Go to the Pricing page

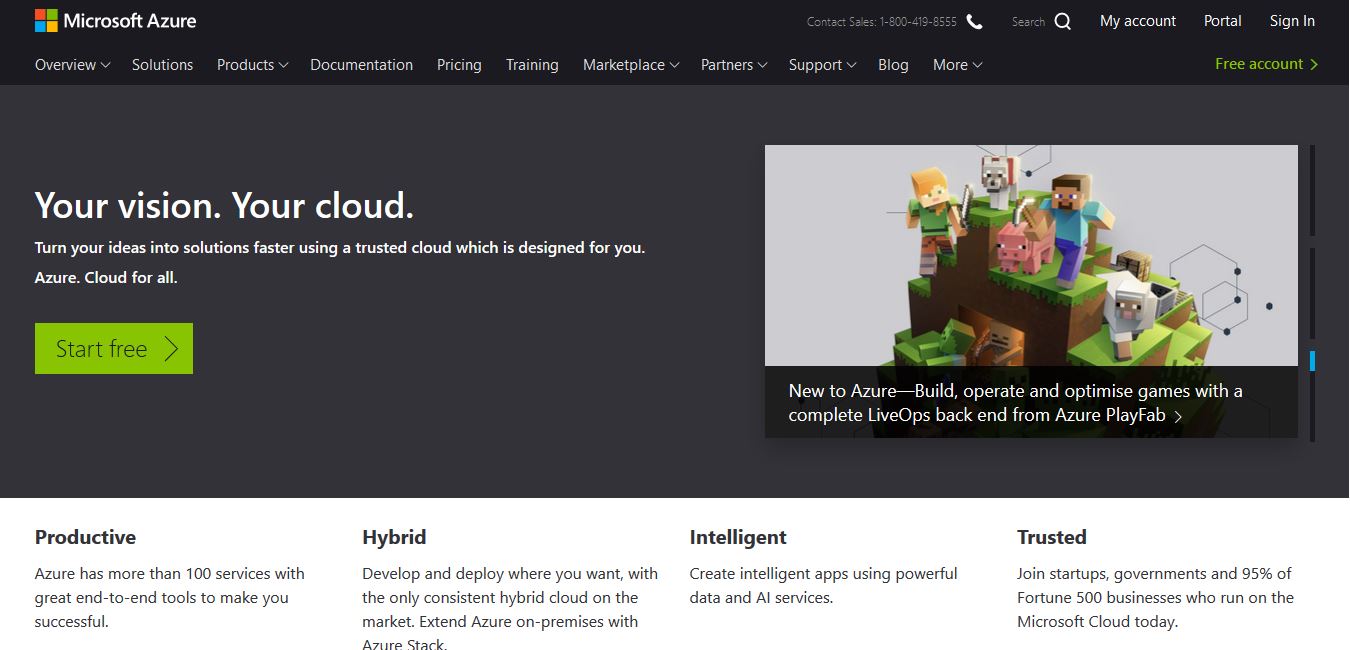459,65
